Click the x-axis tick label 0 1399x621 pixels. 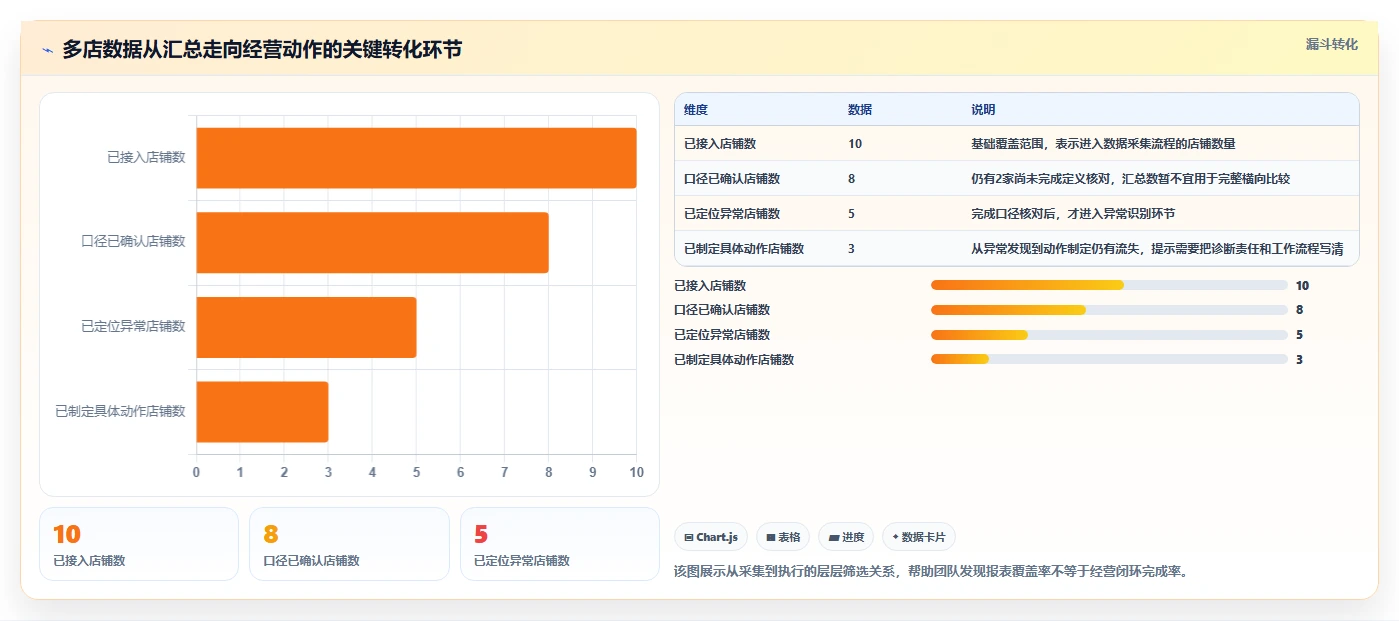[x=196, y=472]
